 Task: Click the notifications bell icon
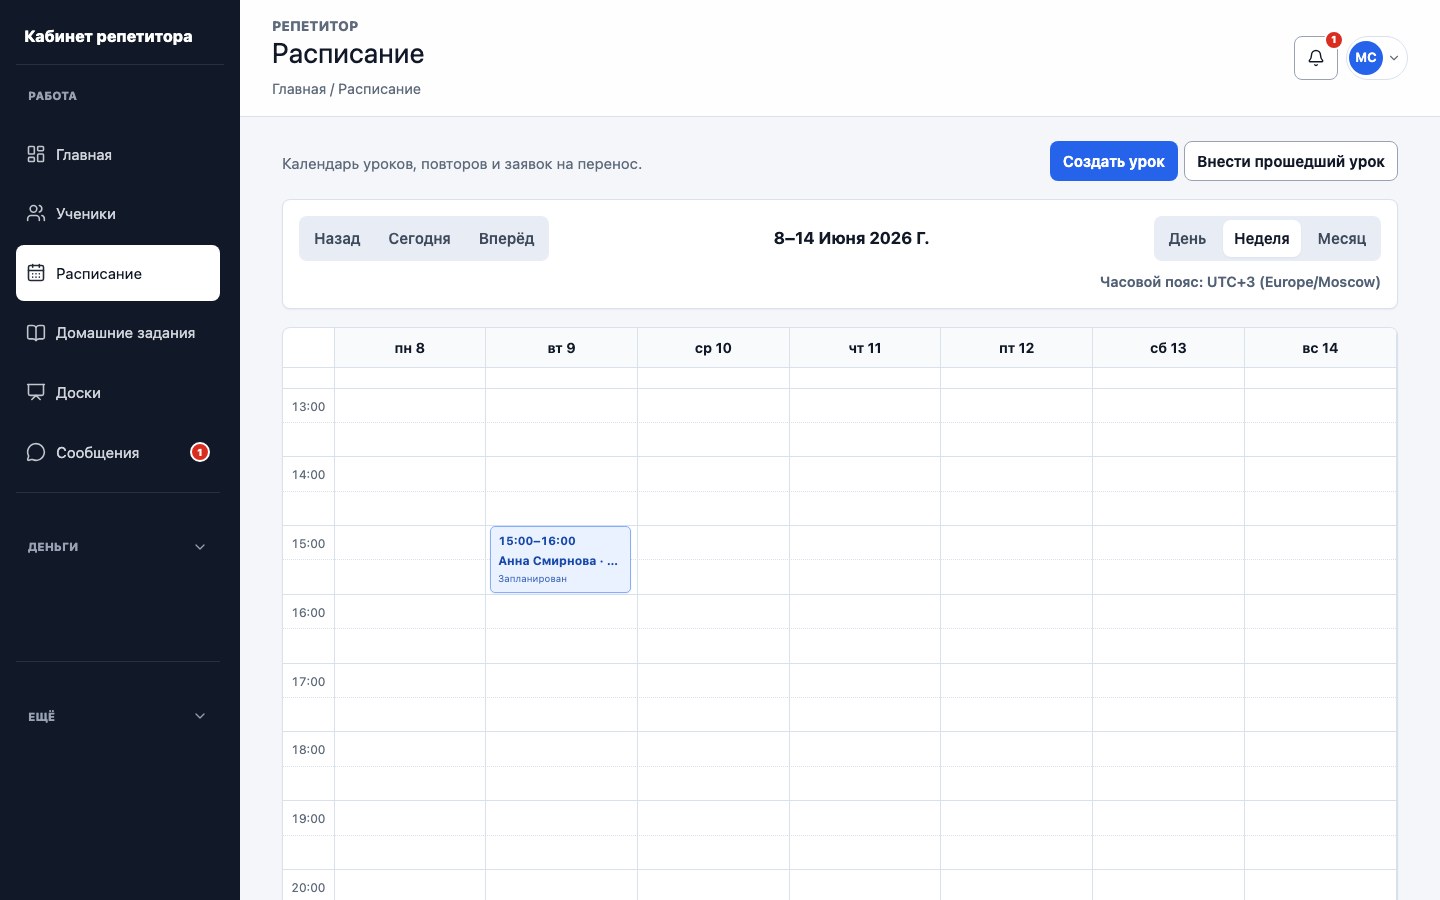pyautogui.click(x=1315, y=58)
